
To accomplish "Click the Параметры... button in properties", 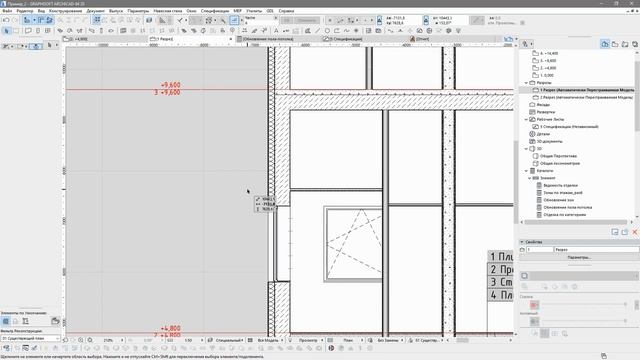I will 579,258.
